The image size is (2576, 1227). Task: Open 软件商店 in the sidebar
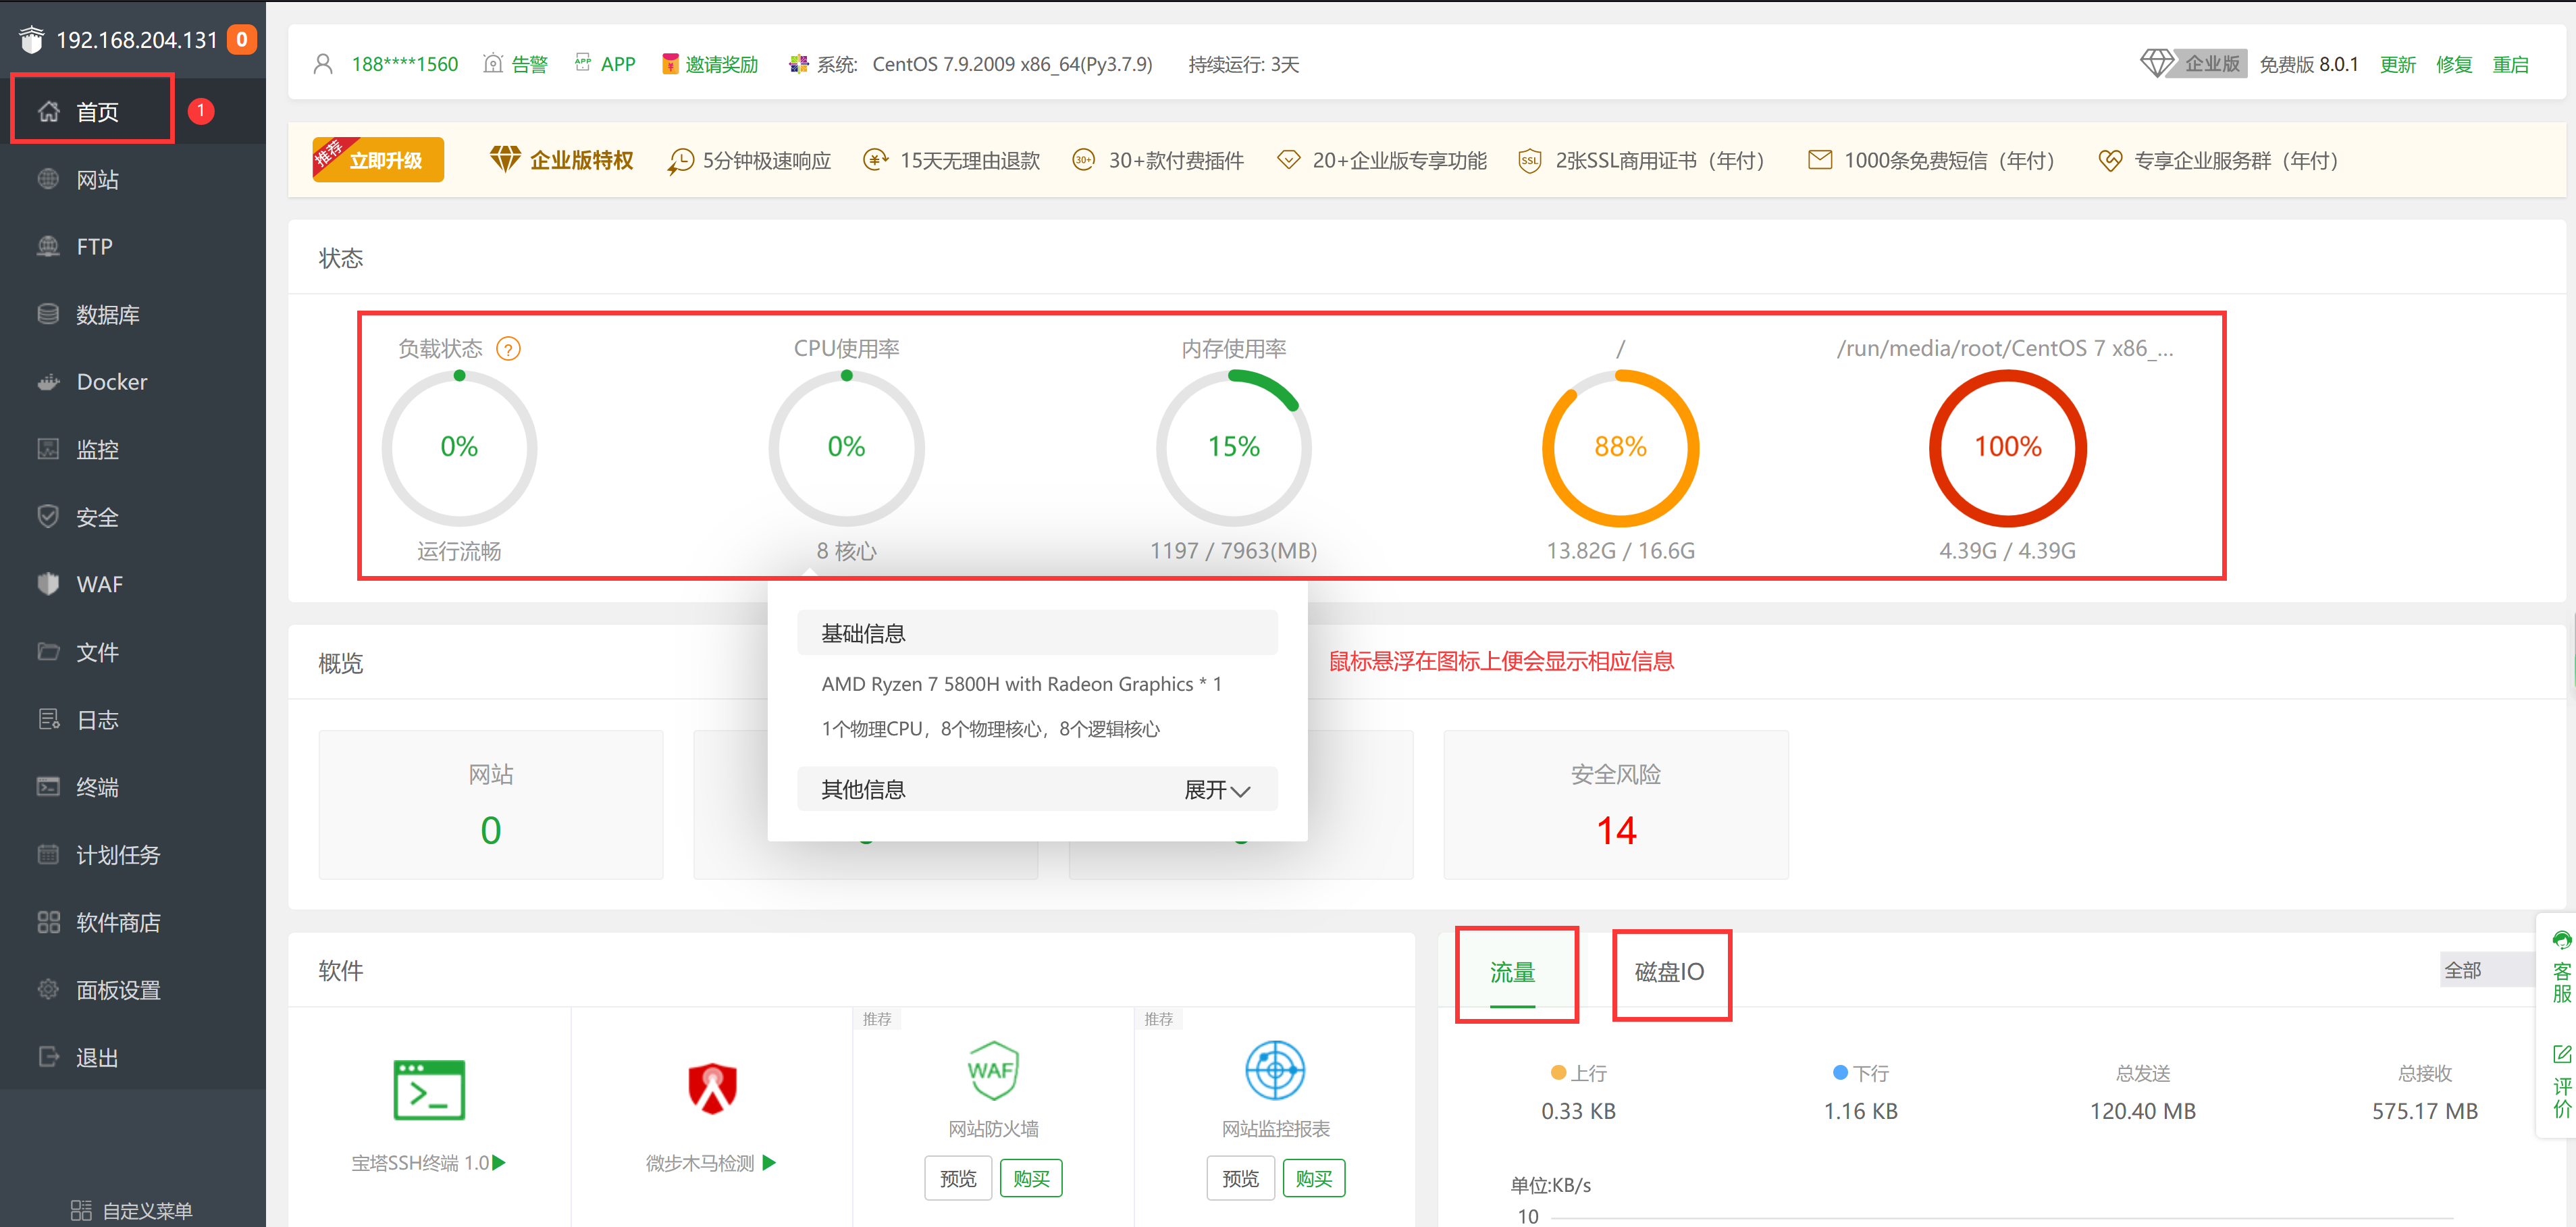click(x=117, y=922)
